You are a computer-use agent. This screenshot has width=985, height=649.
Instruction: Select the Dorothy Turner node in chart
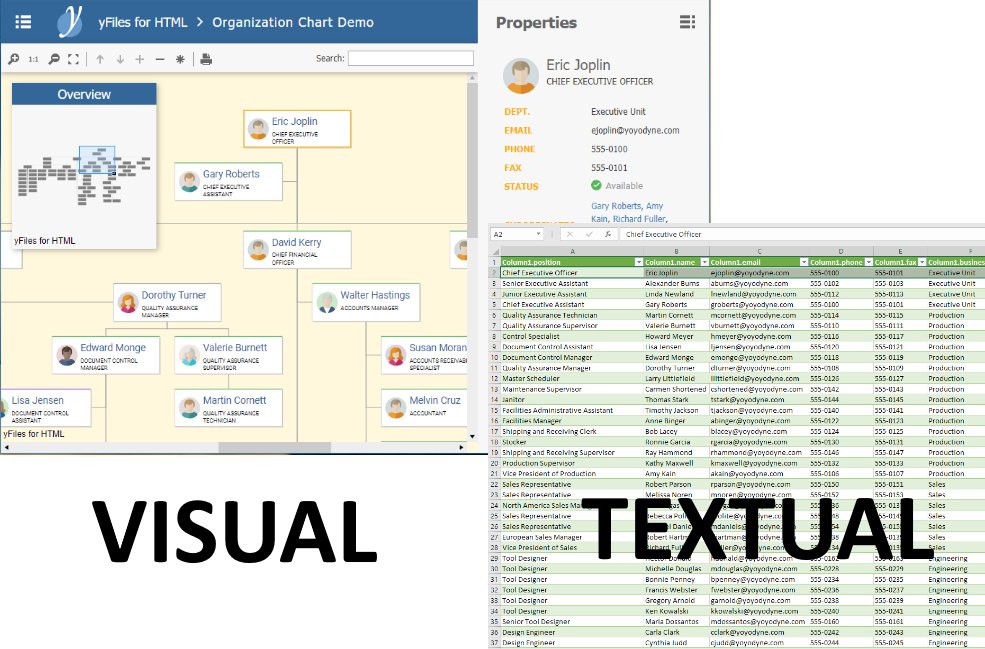coord(167,302)
